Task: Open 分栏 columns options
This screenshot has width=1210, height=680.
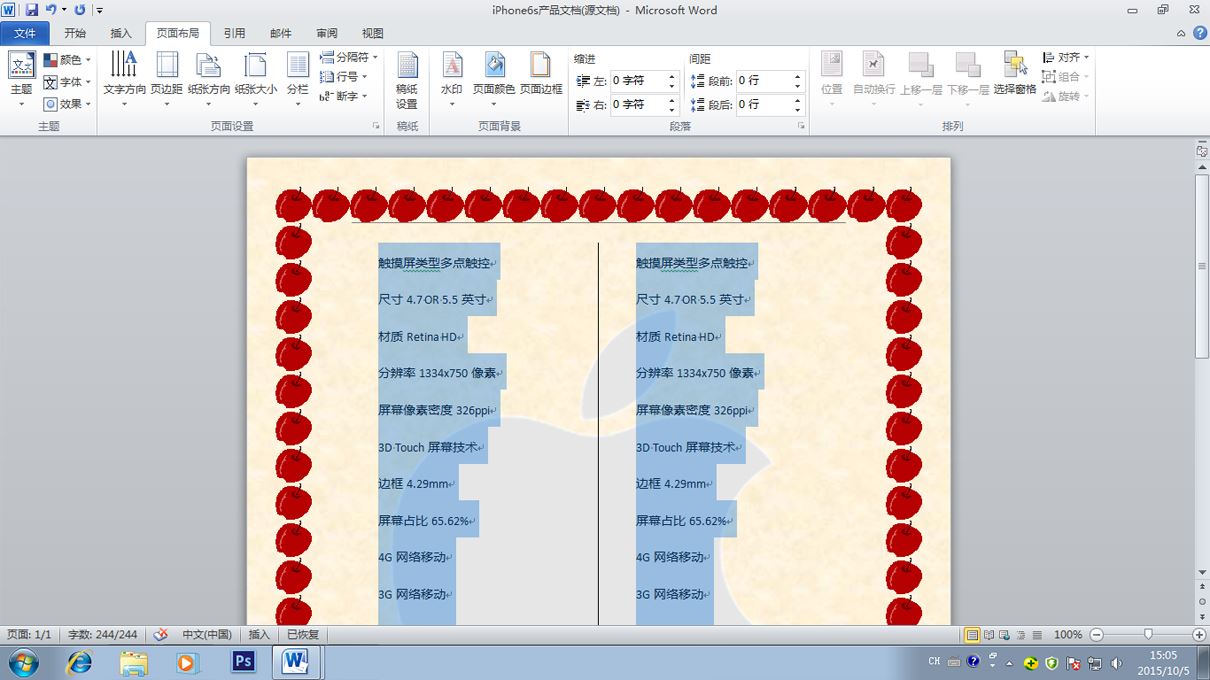Action: coord(298,80)
